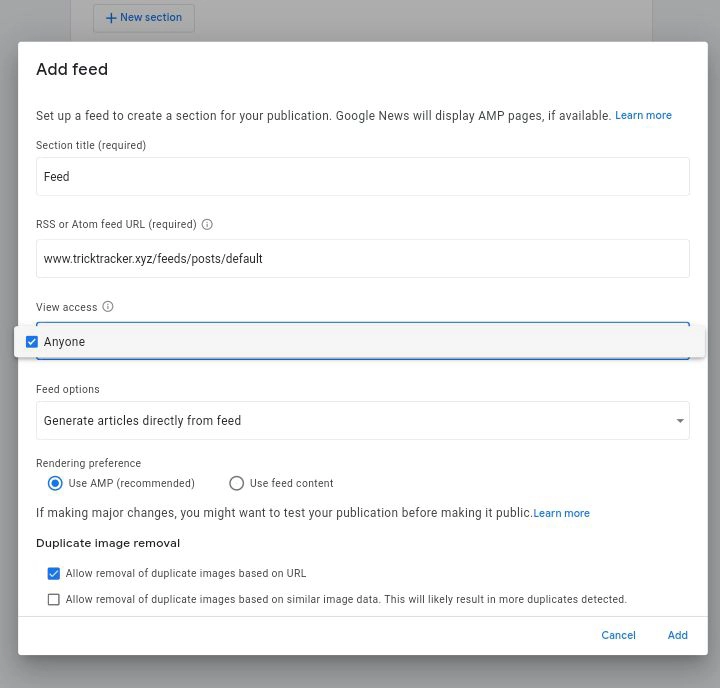Open Learn more link about AMP pages
Screen dimensions: 720x688
point(643,115)
